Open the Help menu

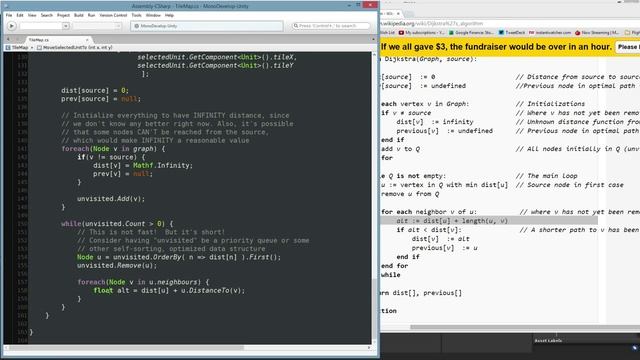(169, 15)
